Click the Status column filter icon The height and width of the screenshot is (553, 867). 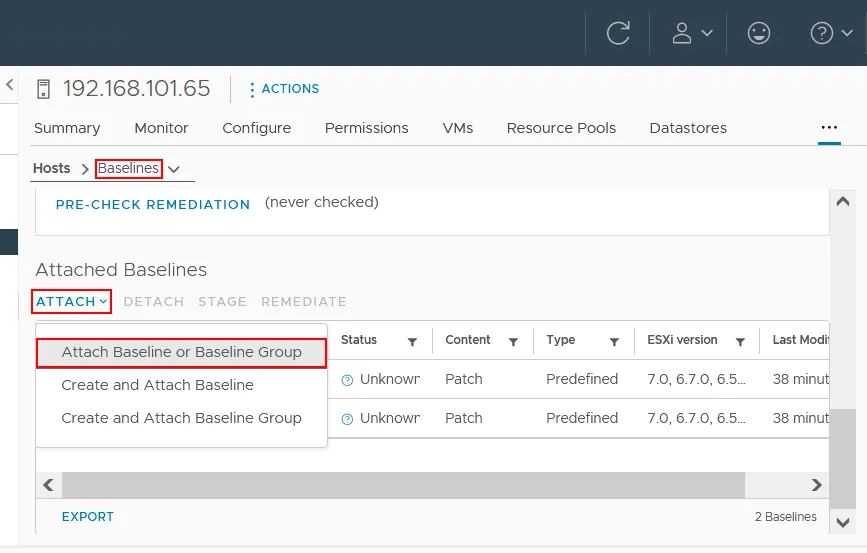pyautogui.click(x=412, y=342)
